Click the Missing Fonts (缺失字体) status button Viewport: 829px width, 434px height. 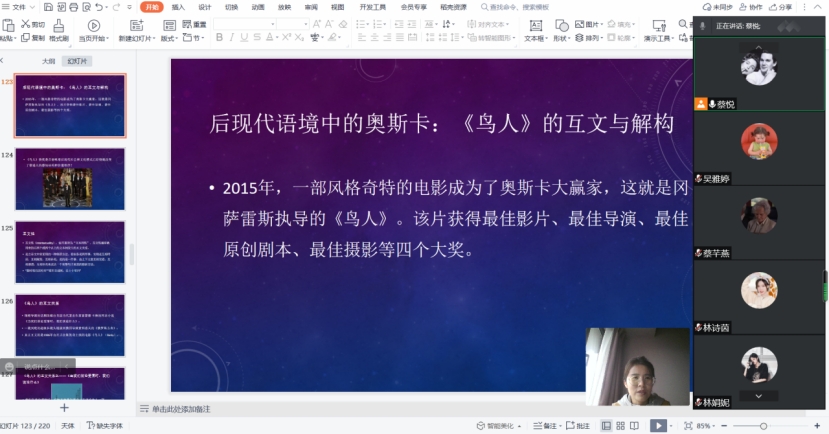[105, 426]
